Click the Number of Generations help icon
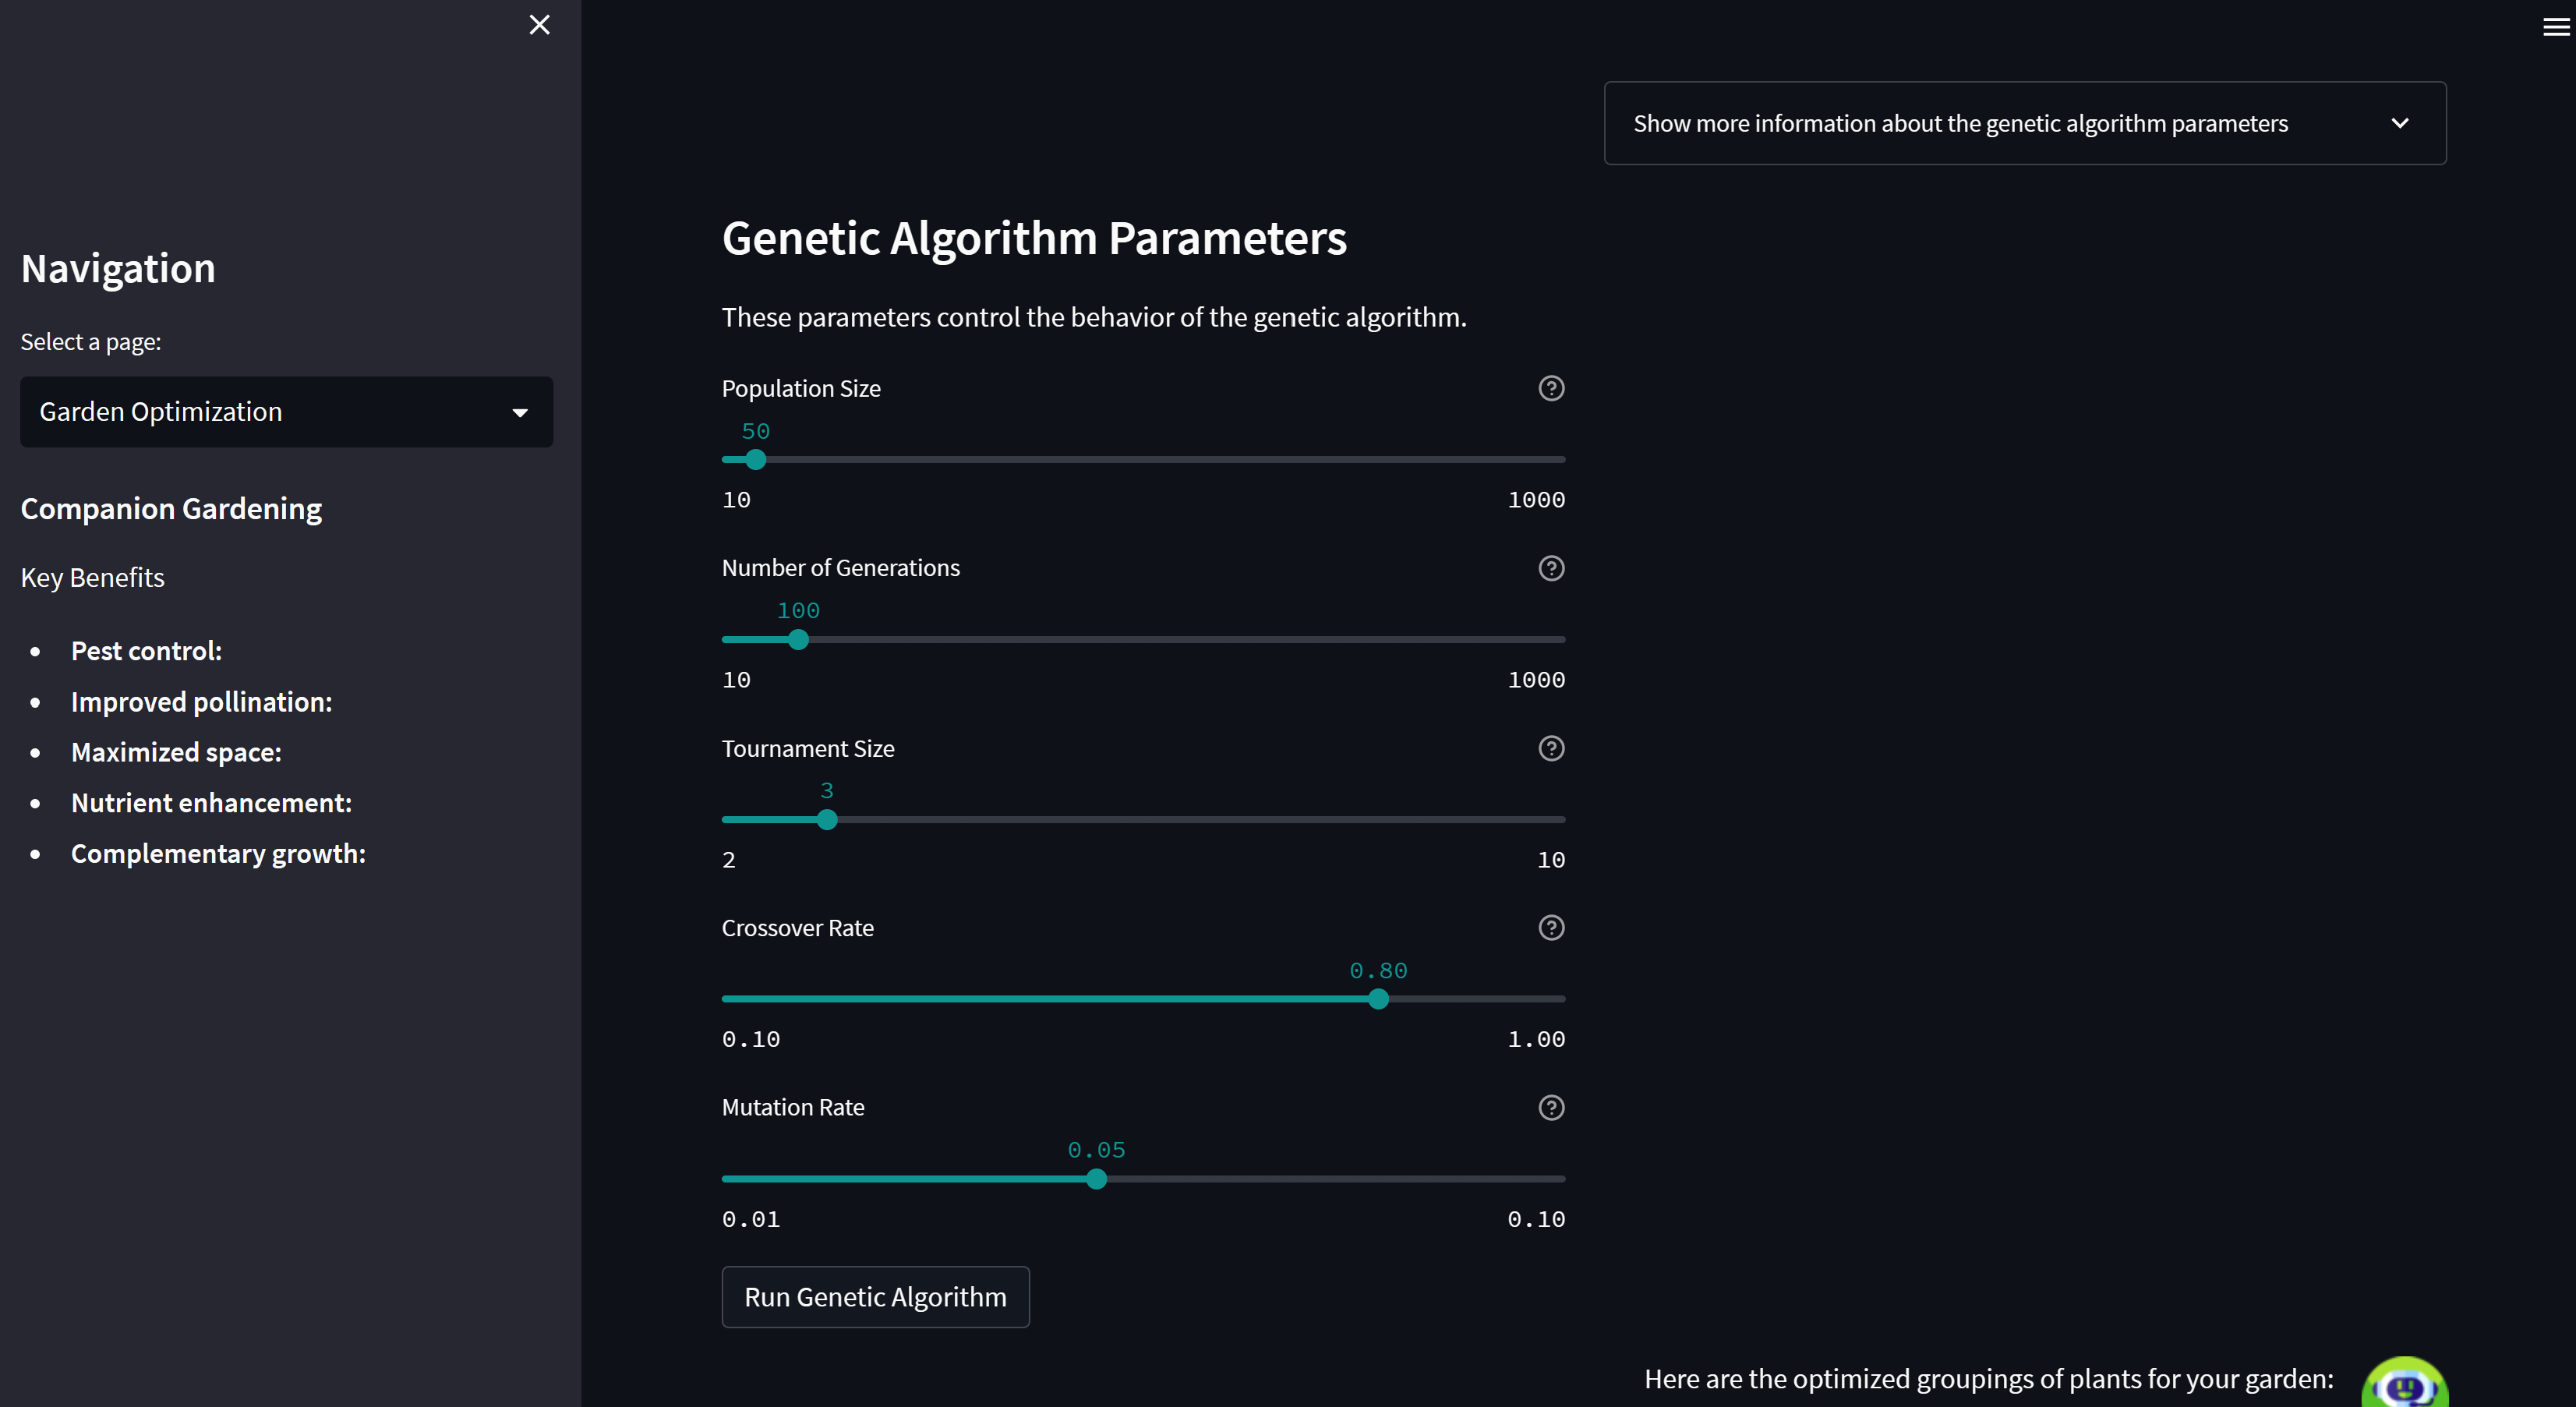Viewport: 2576px width, 1407px height. [x=1552, y=568]
